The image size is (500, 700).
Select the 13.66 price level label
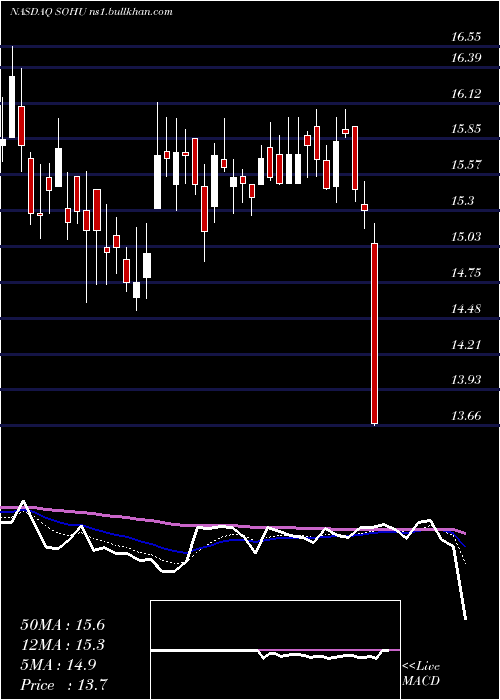tap(466, 416)
